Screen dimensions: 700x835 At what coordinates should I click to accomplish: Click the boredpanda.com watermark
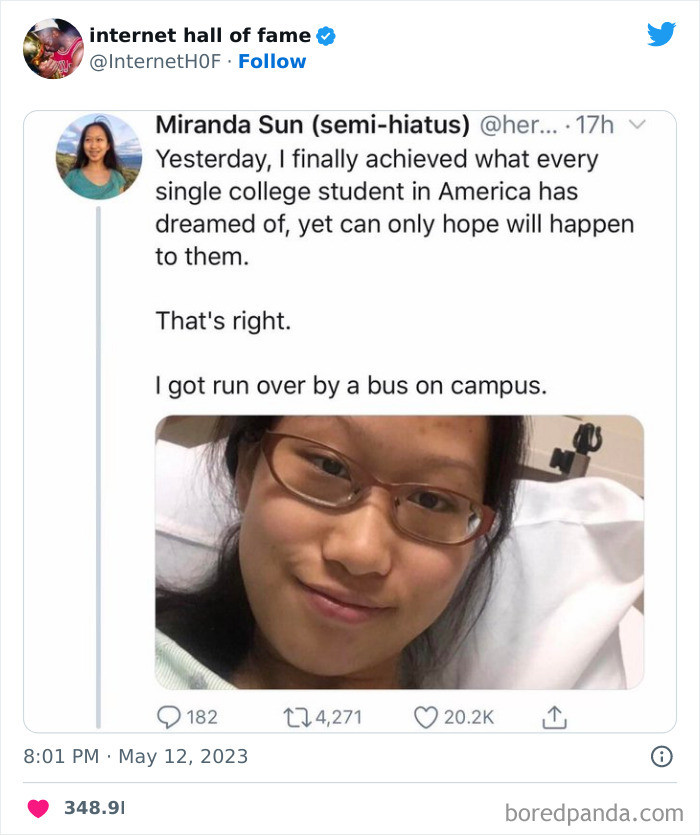click(594, 810)
